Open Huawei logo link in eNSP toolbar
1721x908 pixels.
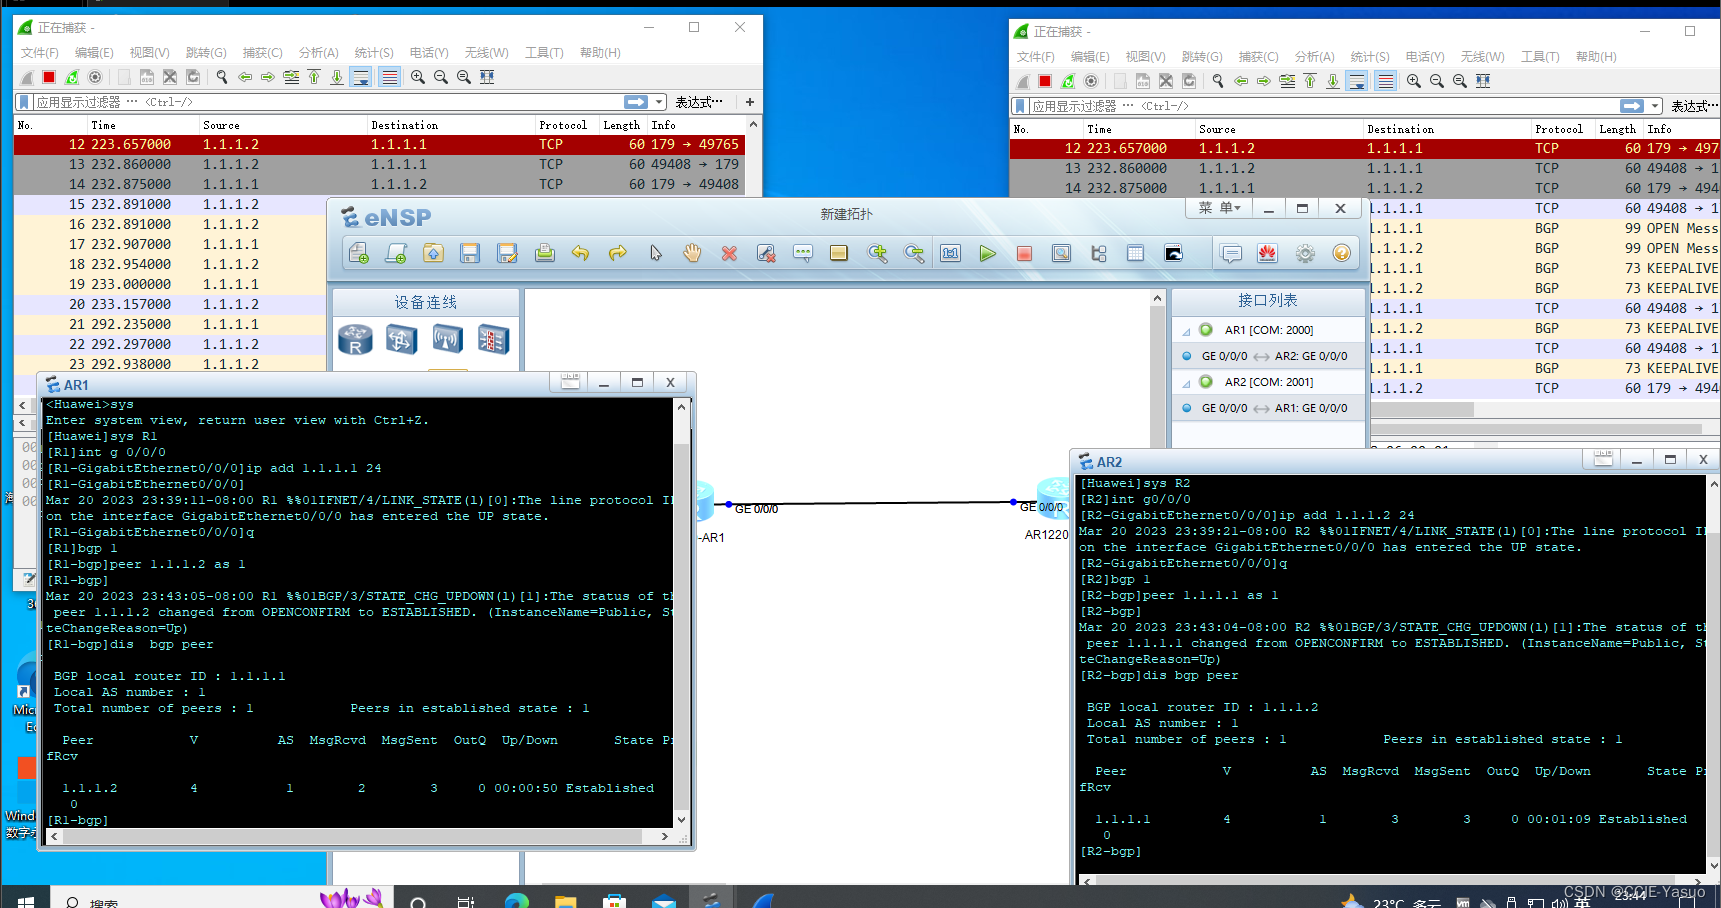[x=1268, y=253]
